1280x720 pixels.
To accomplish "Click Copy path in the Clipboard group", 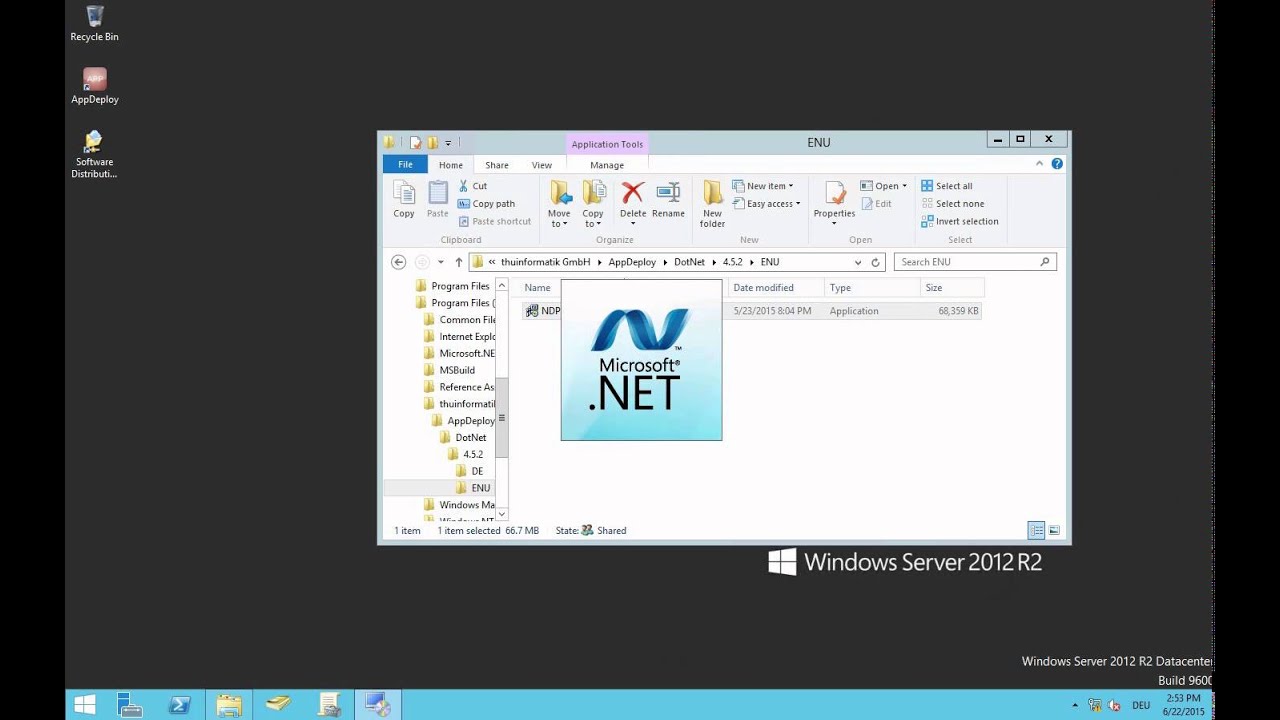I will pyautogui.click(x=486, y=204).
